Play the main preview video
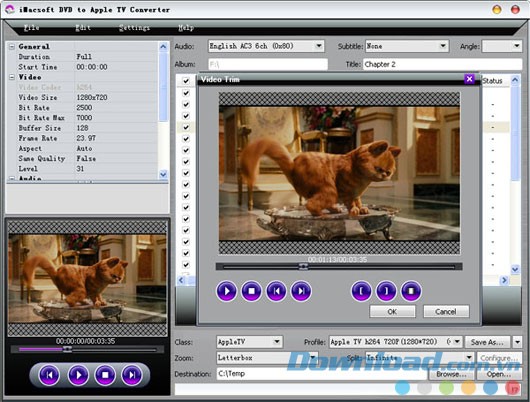This screenshot has height=402, width=530. click(78, 375)
